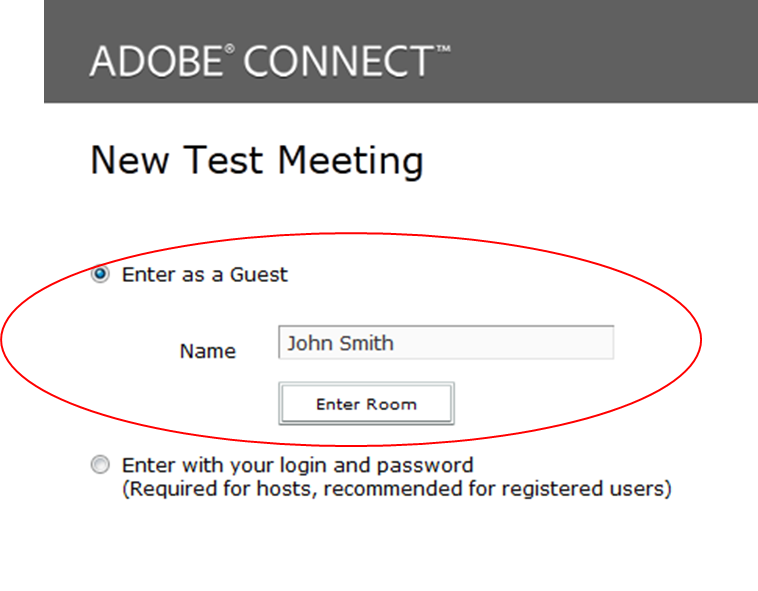Focus the Name text field
758x591 pixels.
click(x=446, y=343)
